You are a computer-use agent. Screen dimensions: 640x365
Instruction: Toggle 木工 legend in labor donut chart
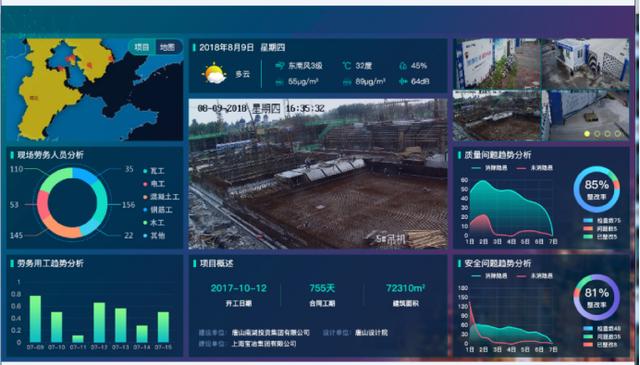coord(154,223)
